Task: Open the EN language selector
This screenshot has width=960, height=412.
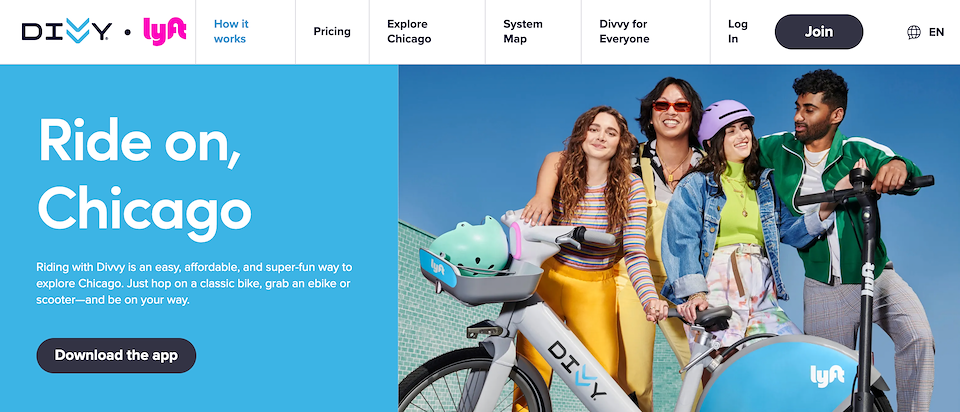Action: click(936, 32)
